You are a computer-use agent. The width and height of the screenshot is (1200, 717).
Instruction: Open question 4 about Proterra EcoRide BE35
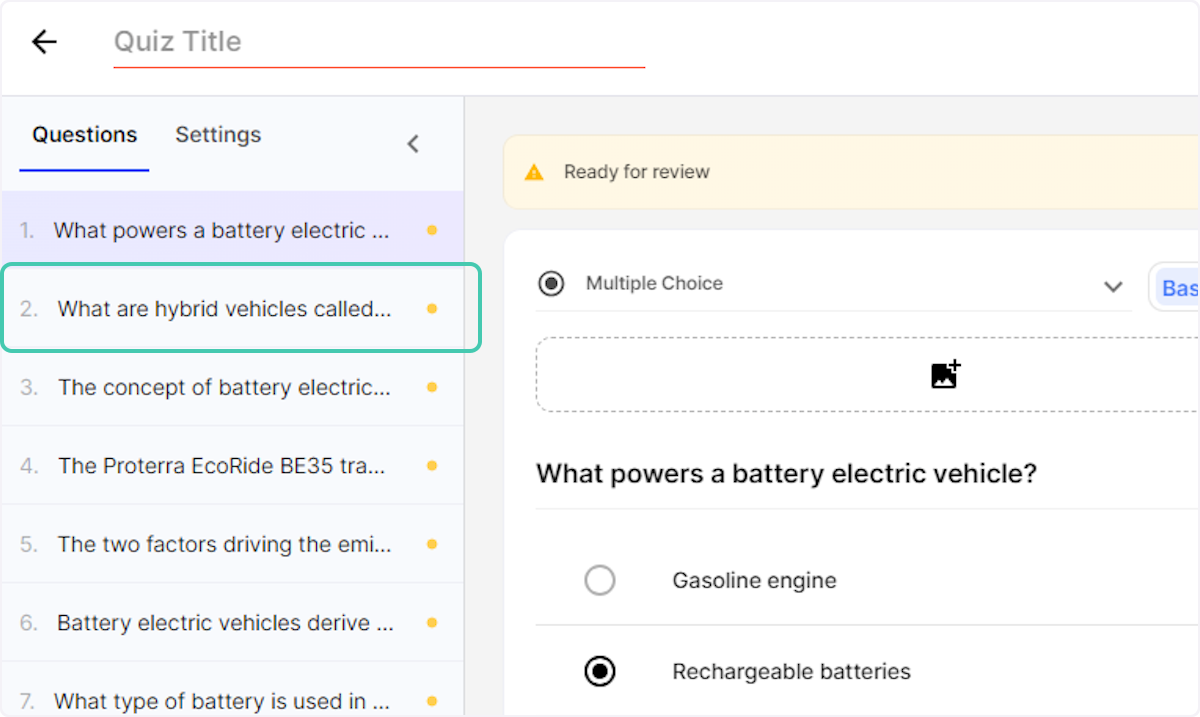pyautogui.click(x=221, y=466)
